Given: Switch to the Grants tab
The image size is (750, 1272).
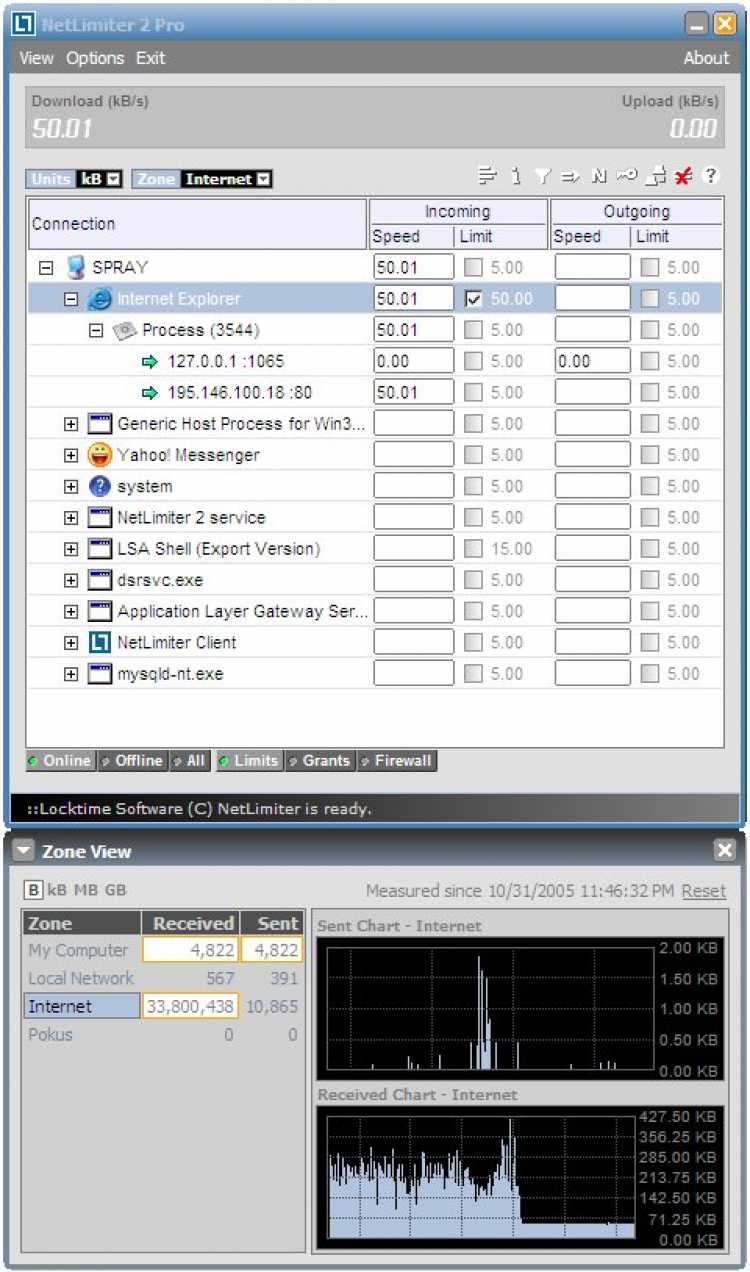Looking at the screenshot, I should (320, 761).
